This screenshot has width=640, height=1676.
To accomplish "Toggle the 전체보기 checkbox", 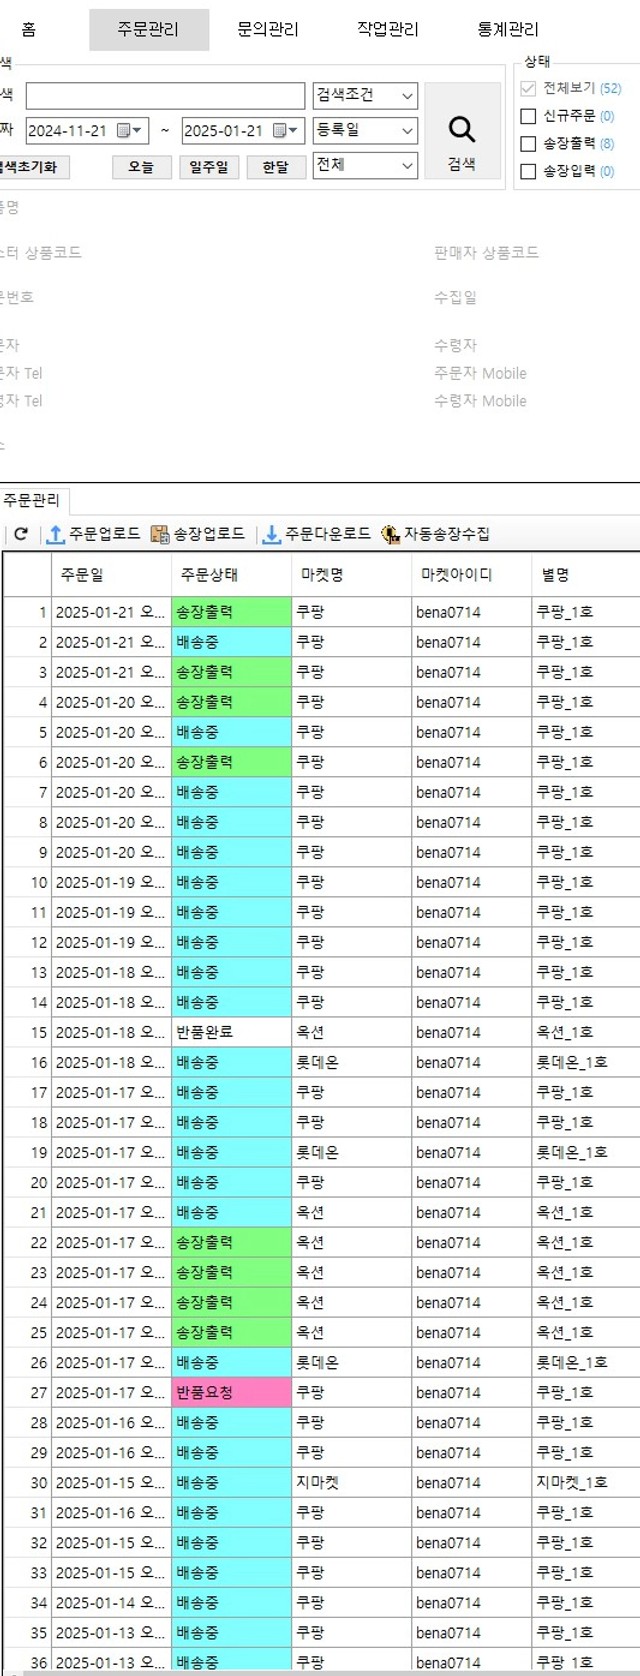I will click(528, 88).
